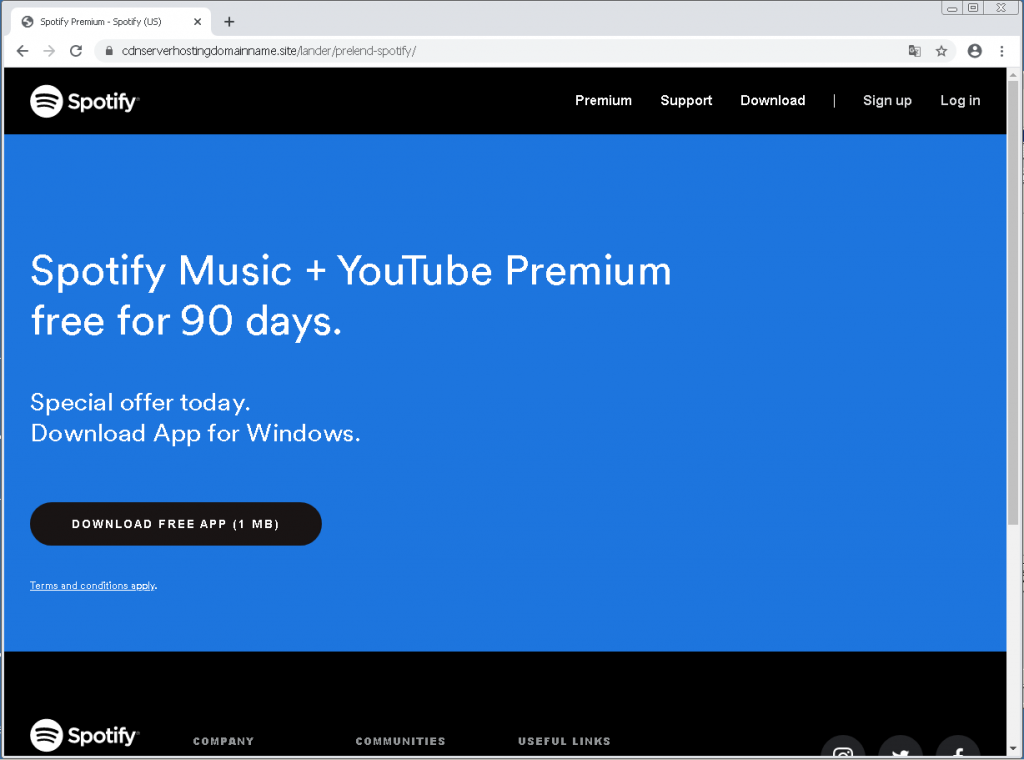Click the Facebook icon in the footer

957,752
